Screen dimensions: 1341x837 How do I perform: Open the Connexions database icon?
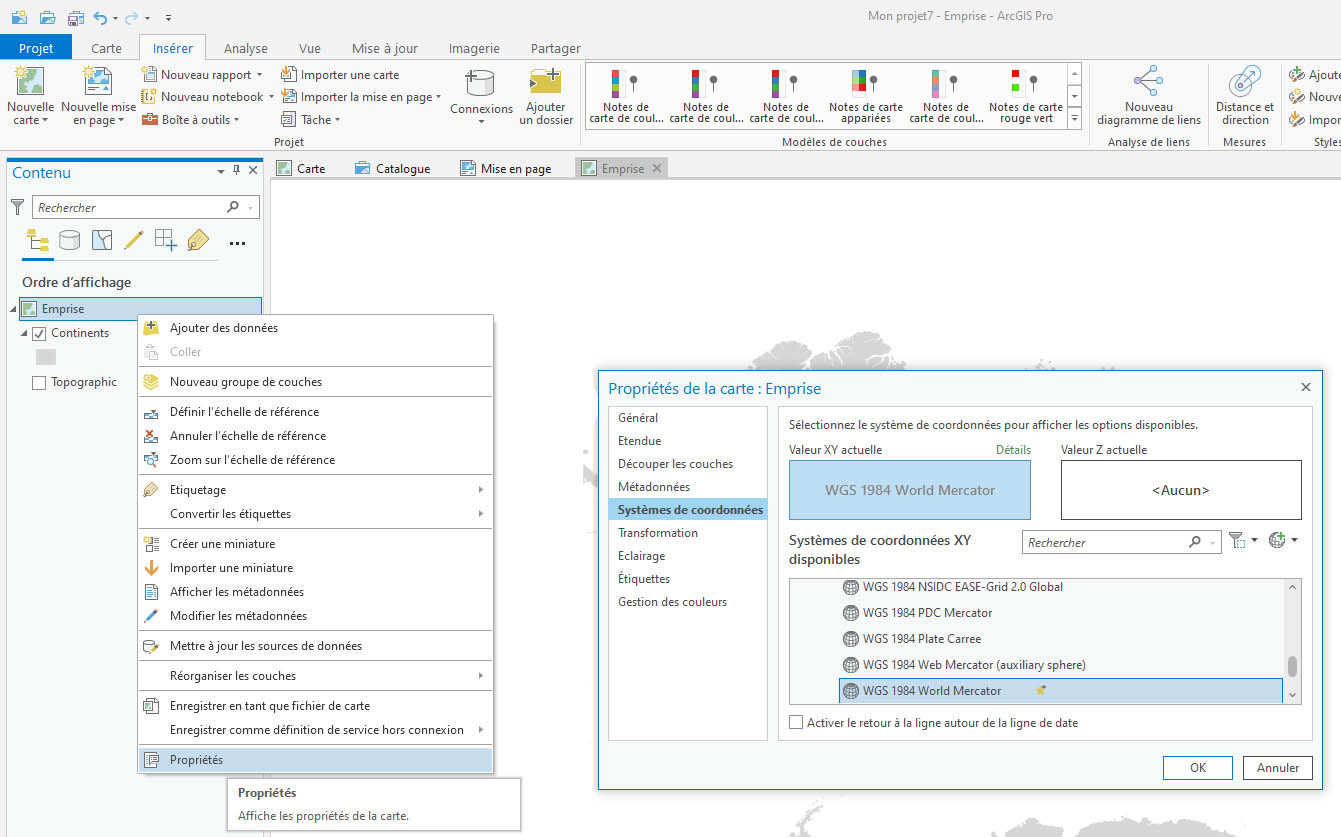481,85
